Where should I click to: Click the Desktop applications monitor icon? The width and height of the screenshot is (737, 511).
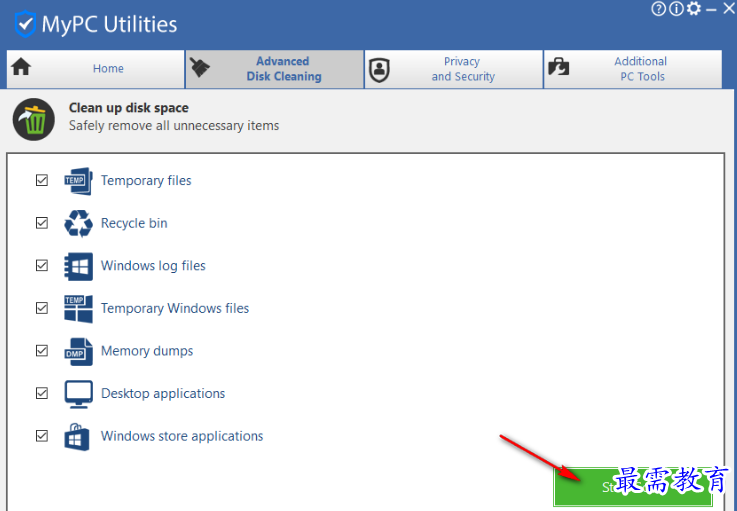(x=78, y=394)
